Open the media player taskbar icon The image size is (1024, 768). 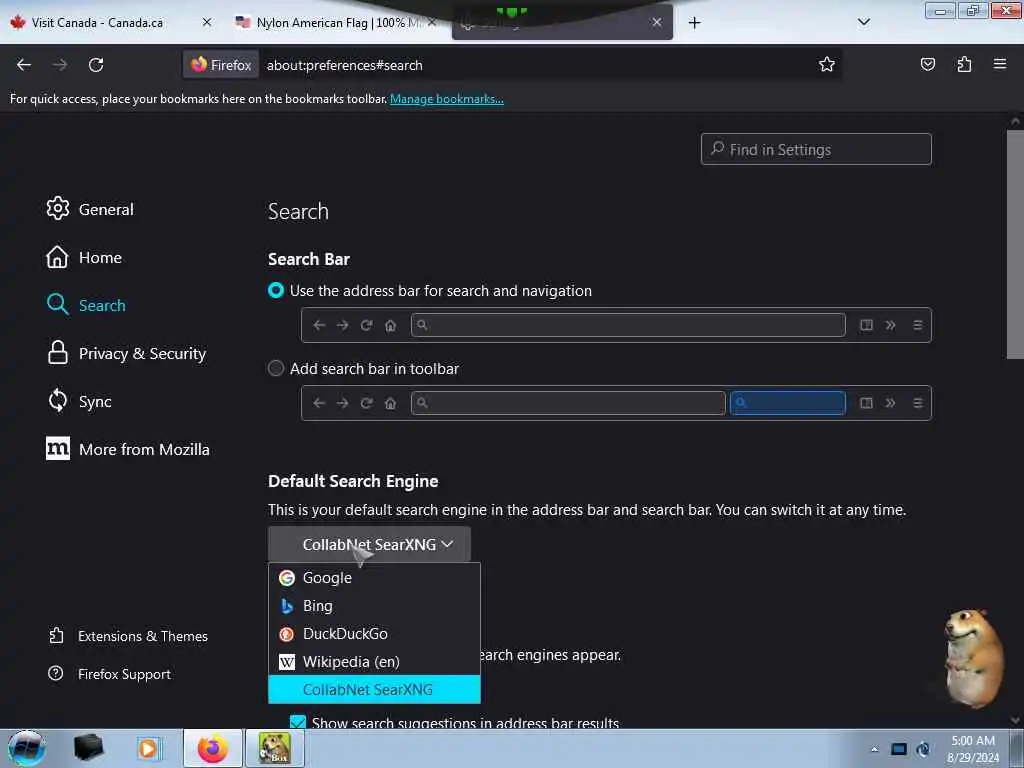[148, 748]
